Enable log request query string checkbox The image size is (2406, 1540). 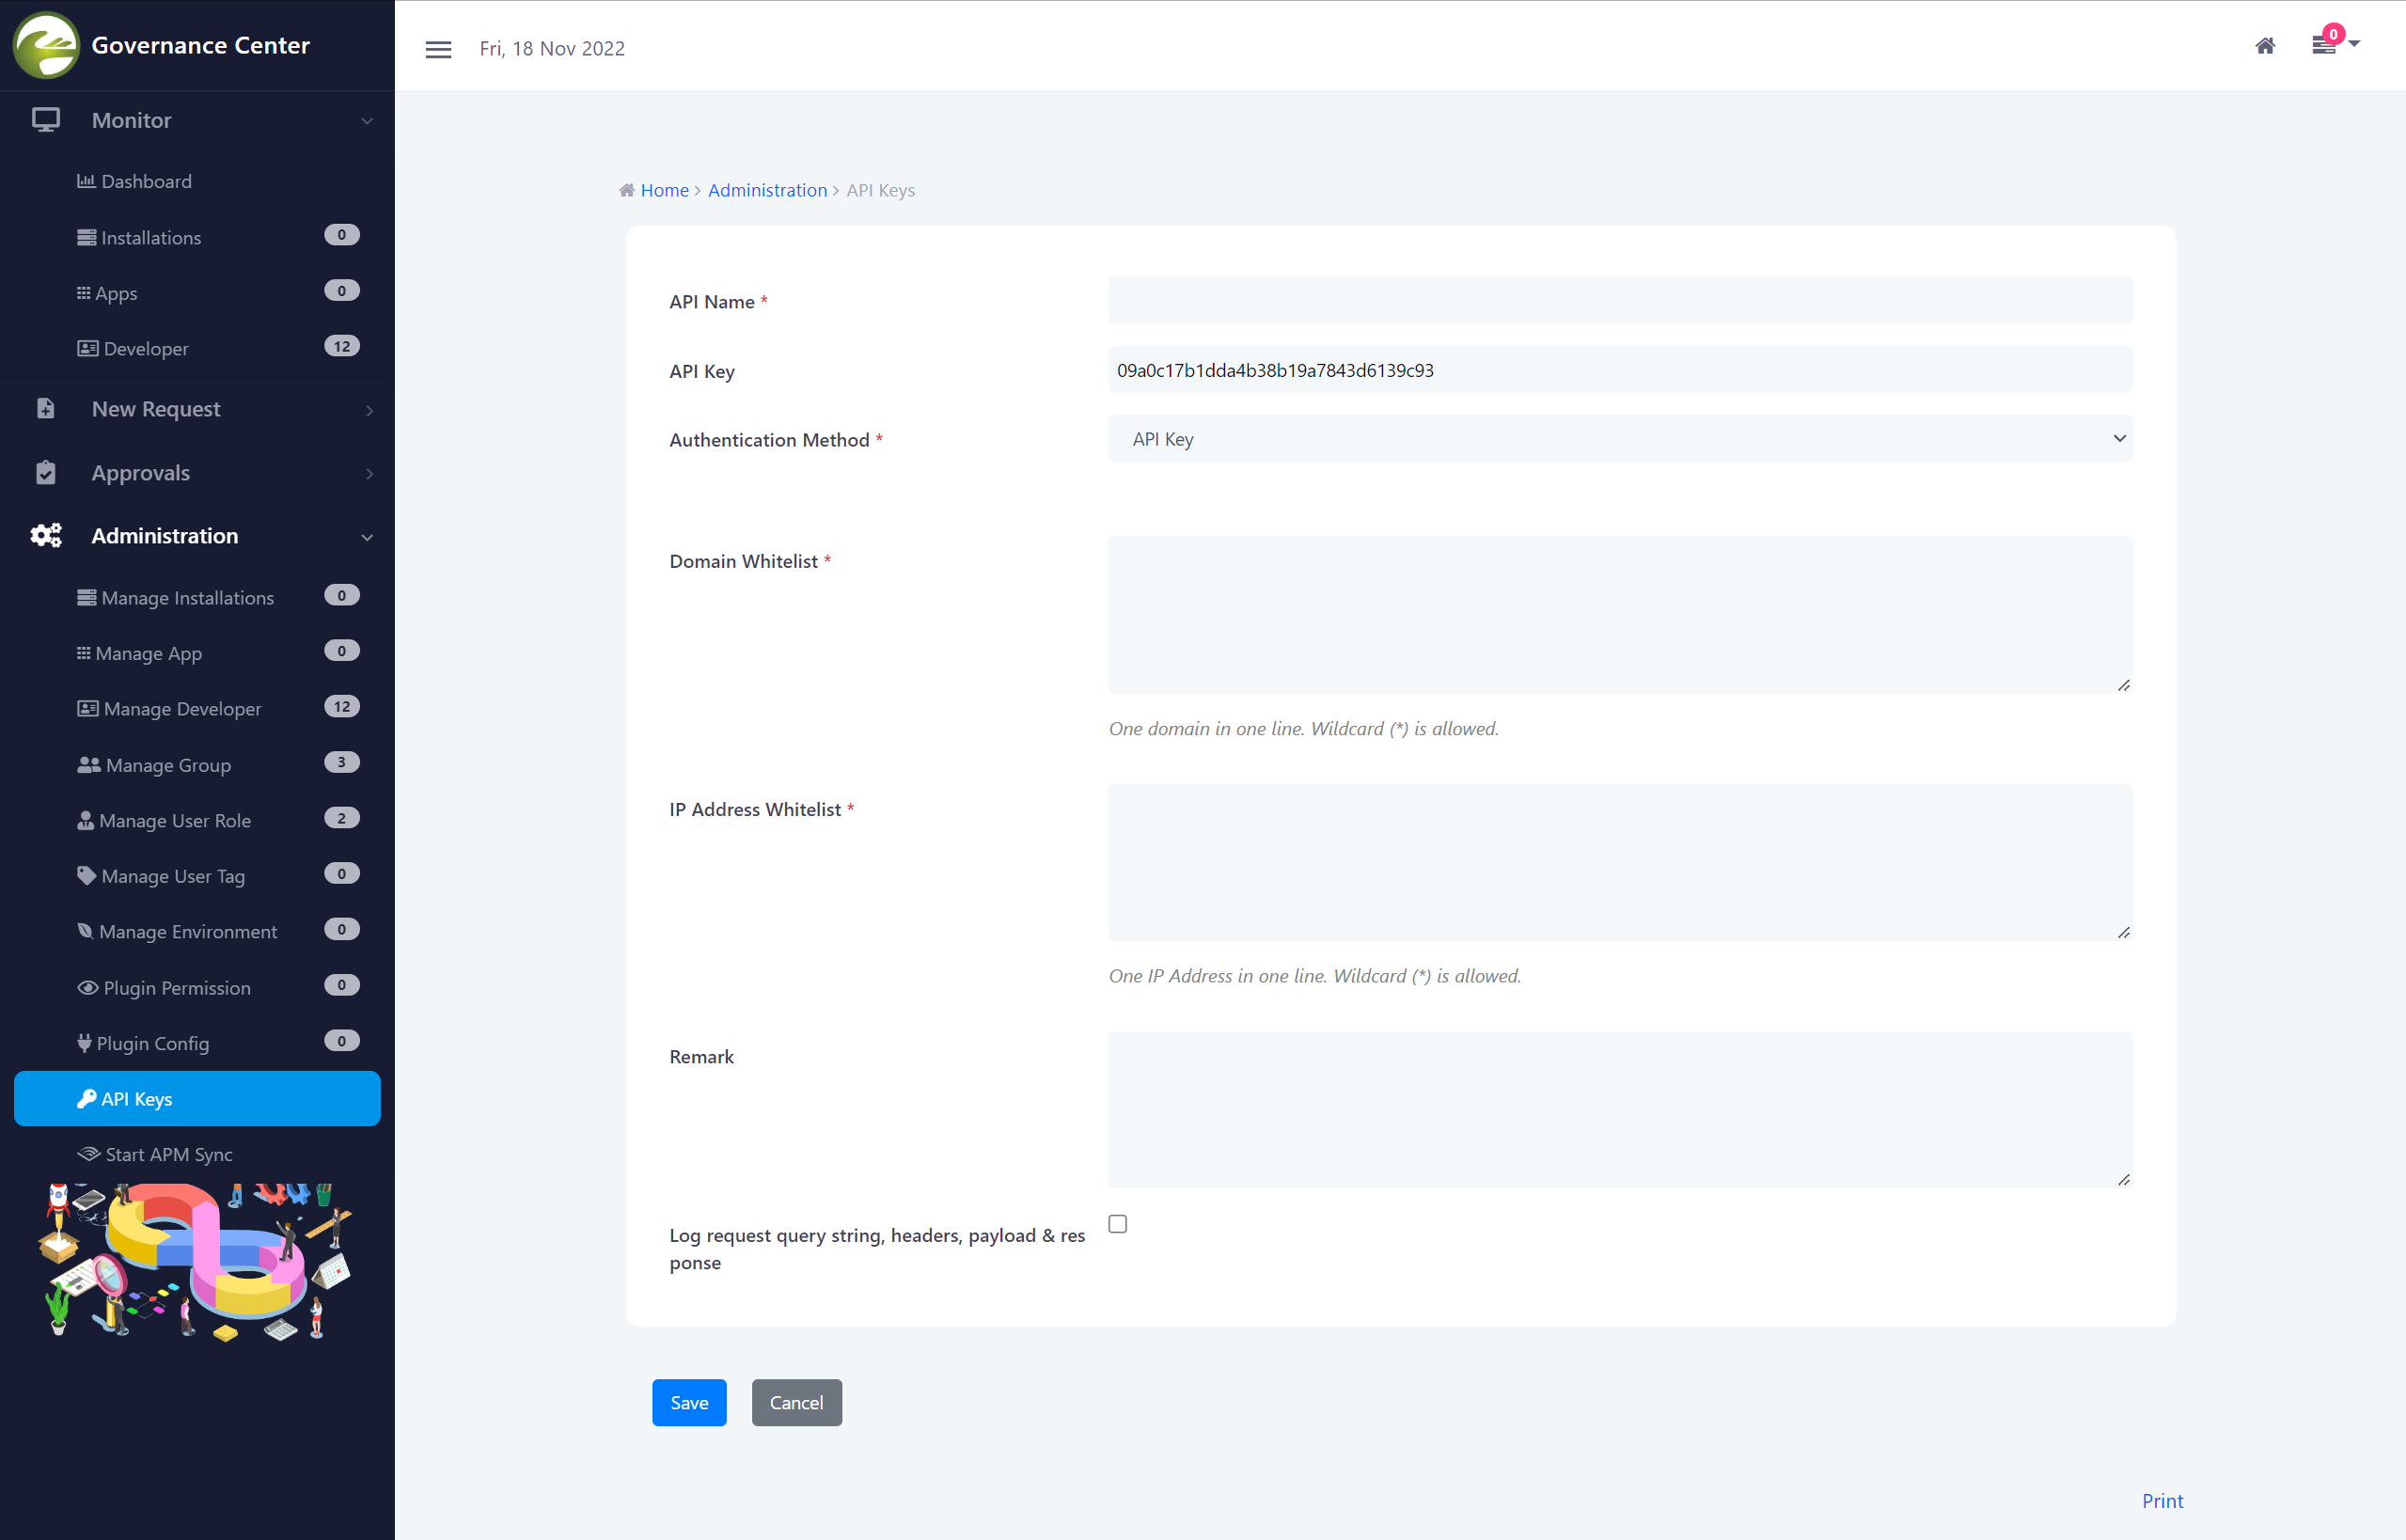pos(1117,1224)
